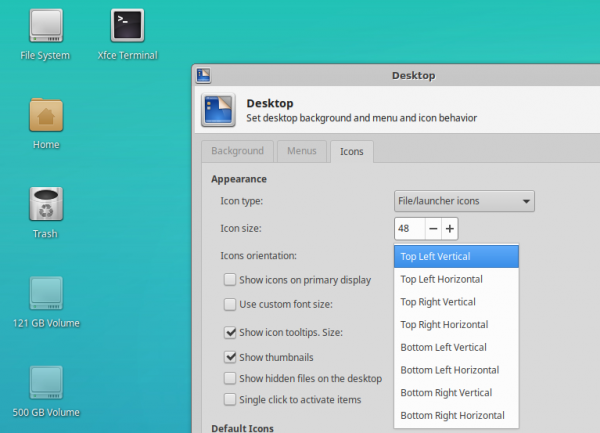Viewport: 600px width, 433px height.
Task: Launch the Xfce Terminal desktop icon
Action: (127, 25)
